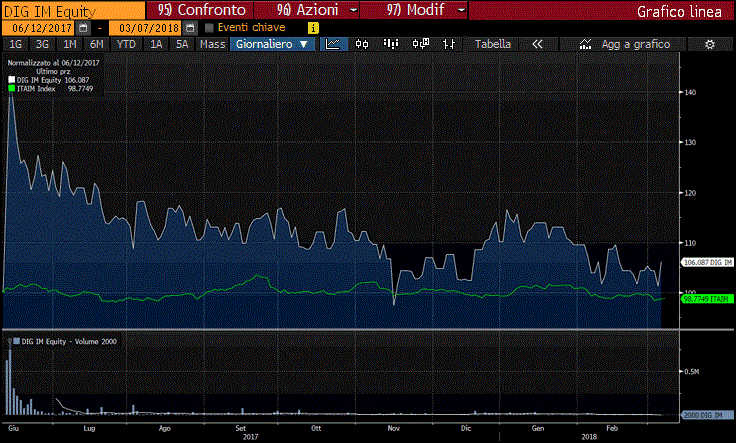736x443 pixels.
Task: Toggle DIG IM Equity white legend marker
Action: tap(11, 80)
